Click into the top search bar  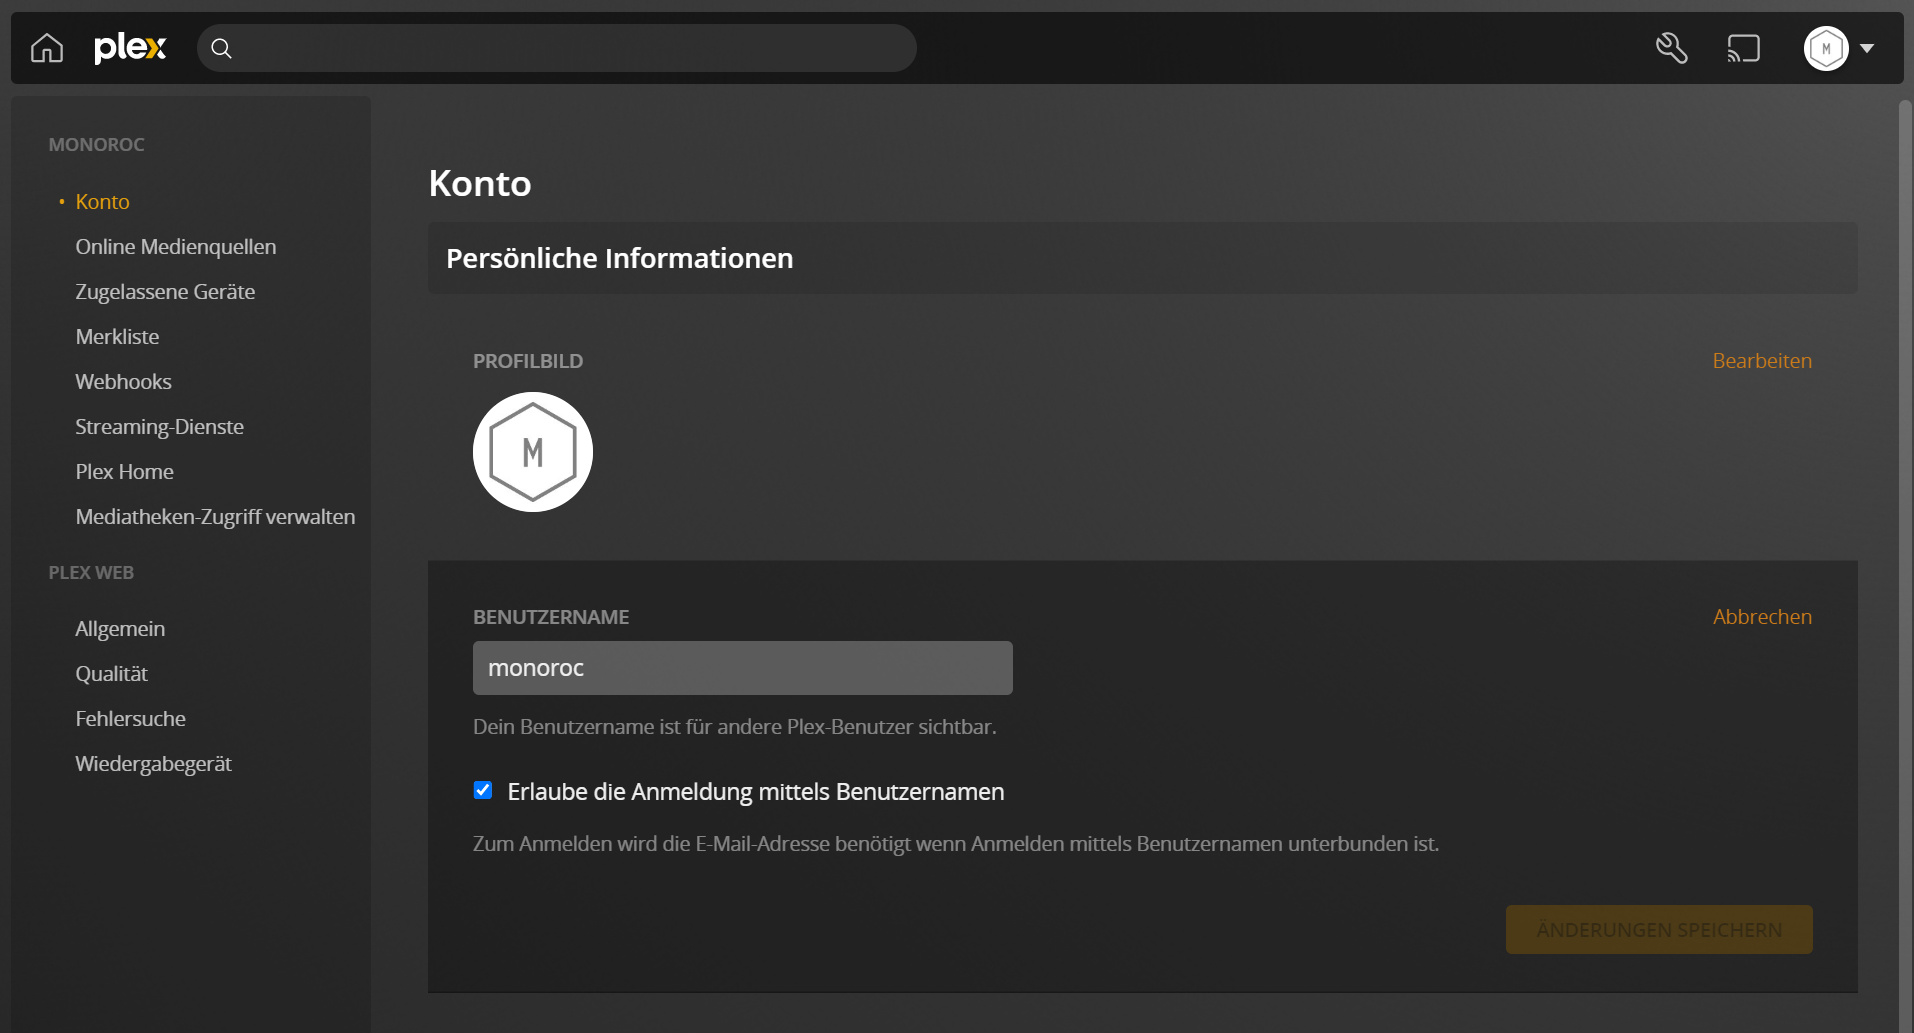click(x=570, y=48)
